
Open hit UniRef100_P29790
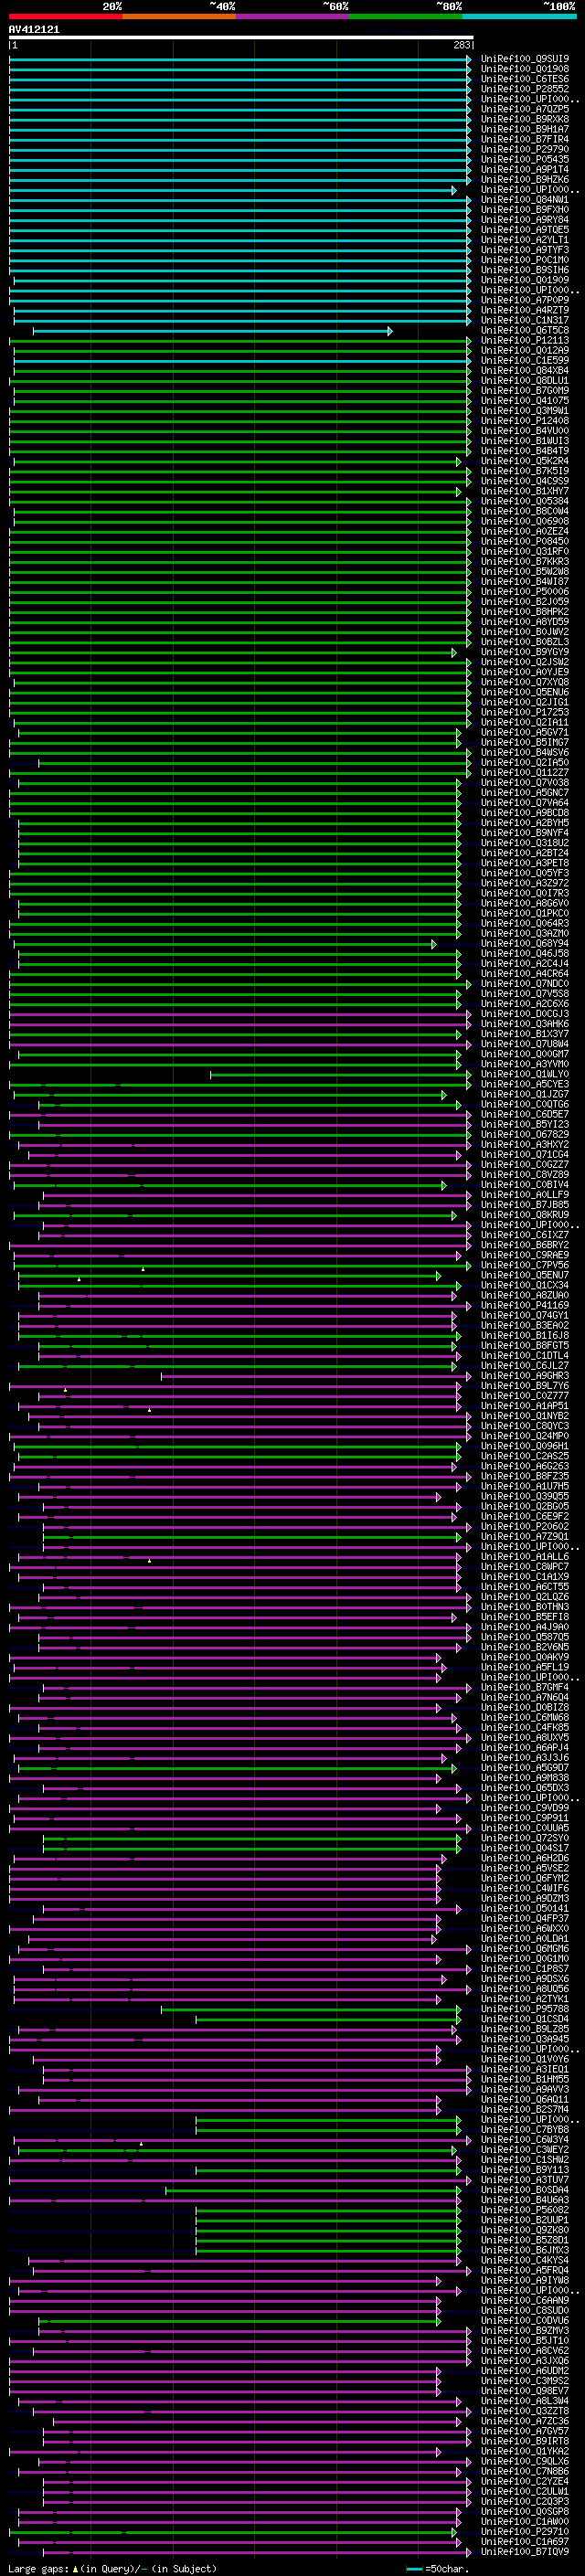coord(525,149)
